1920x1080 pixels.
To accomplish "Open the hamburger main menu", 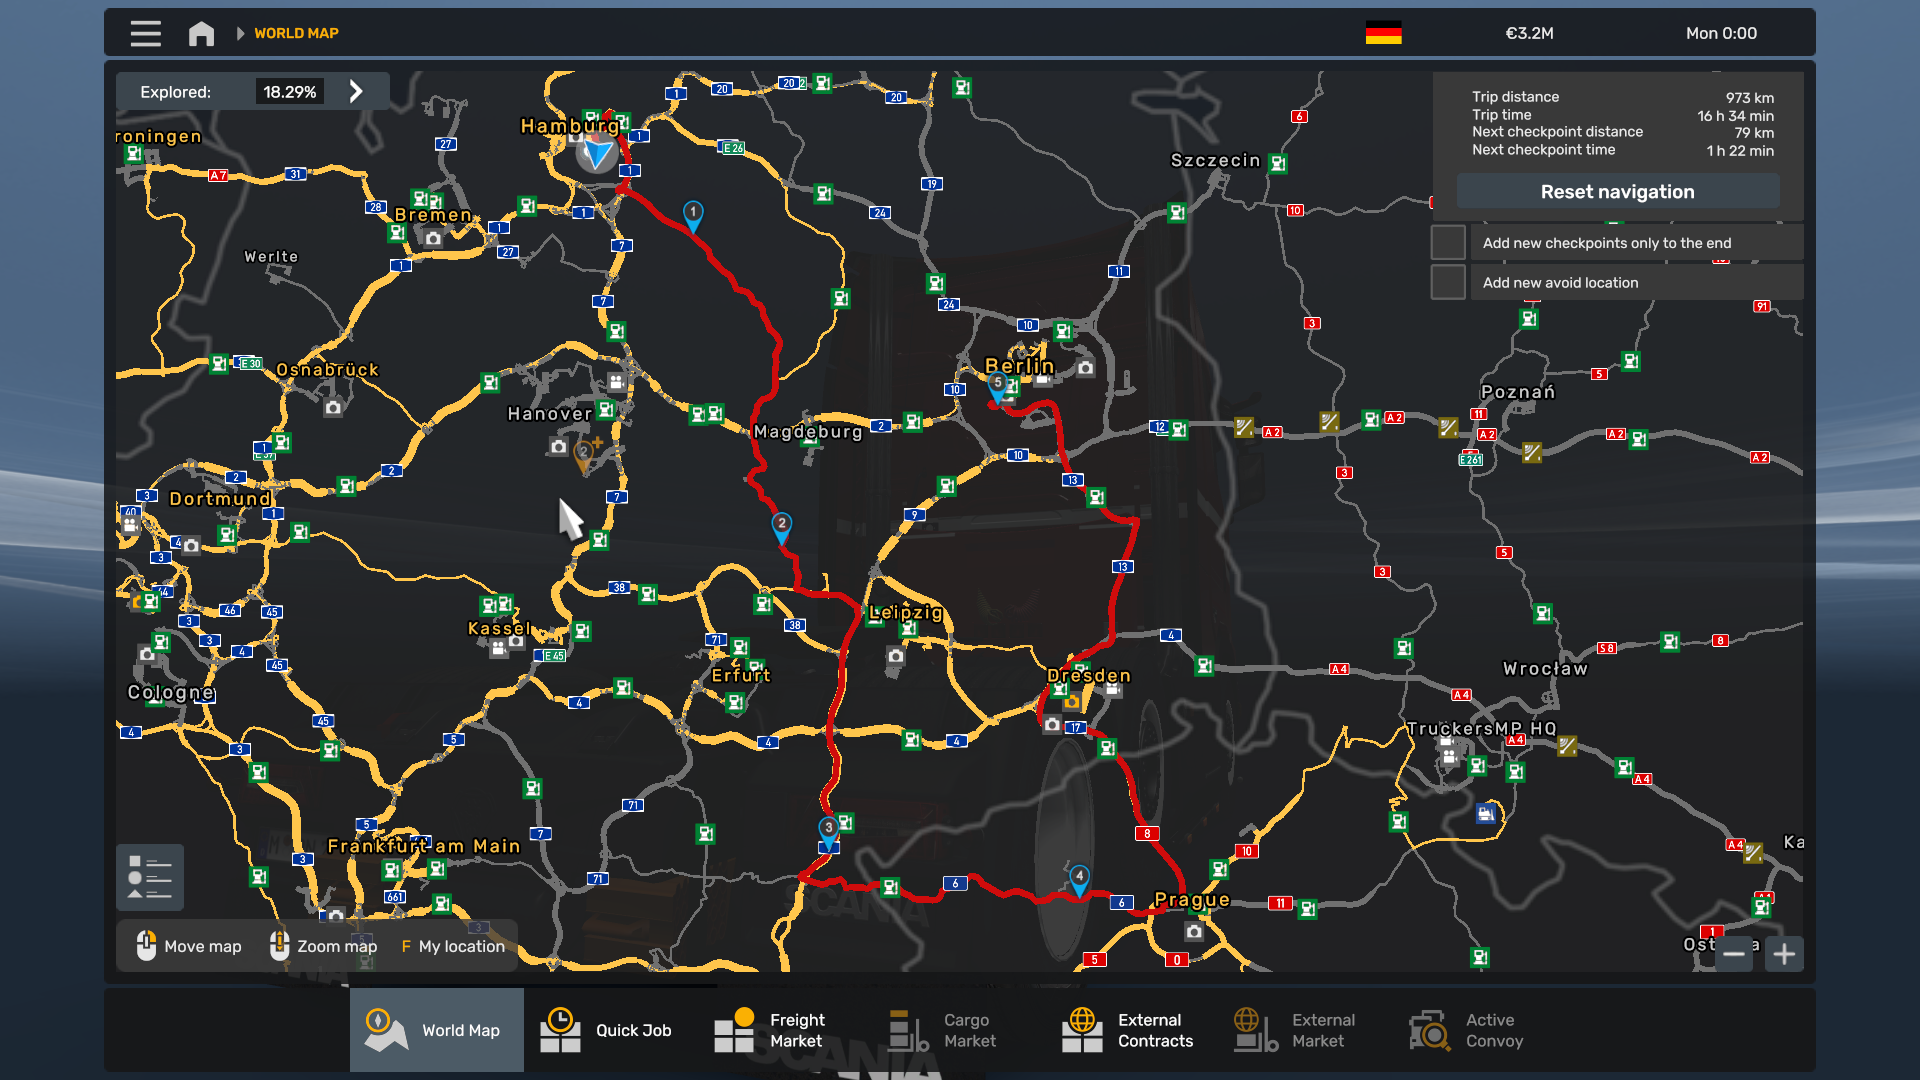I will click(145, 33).
